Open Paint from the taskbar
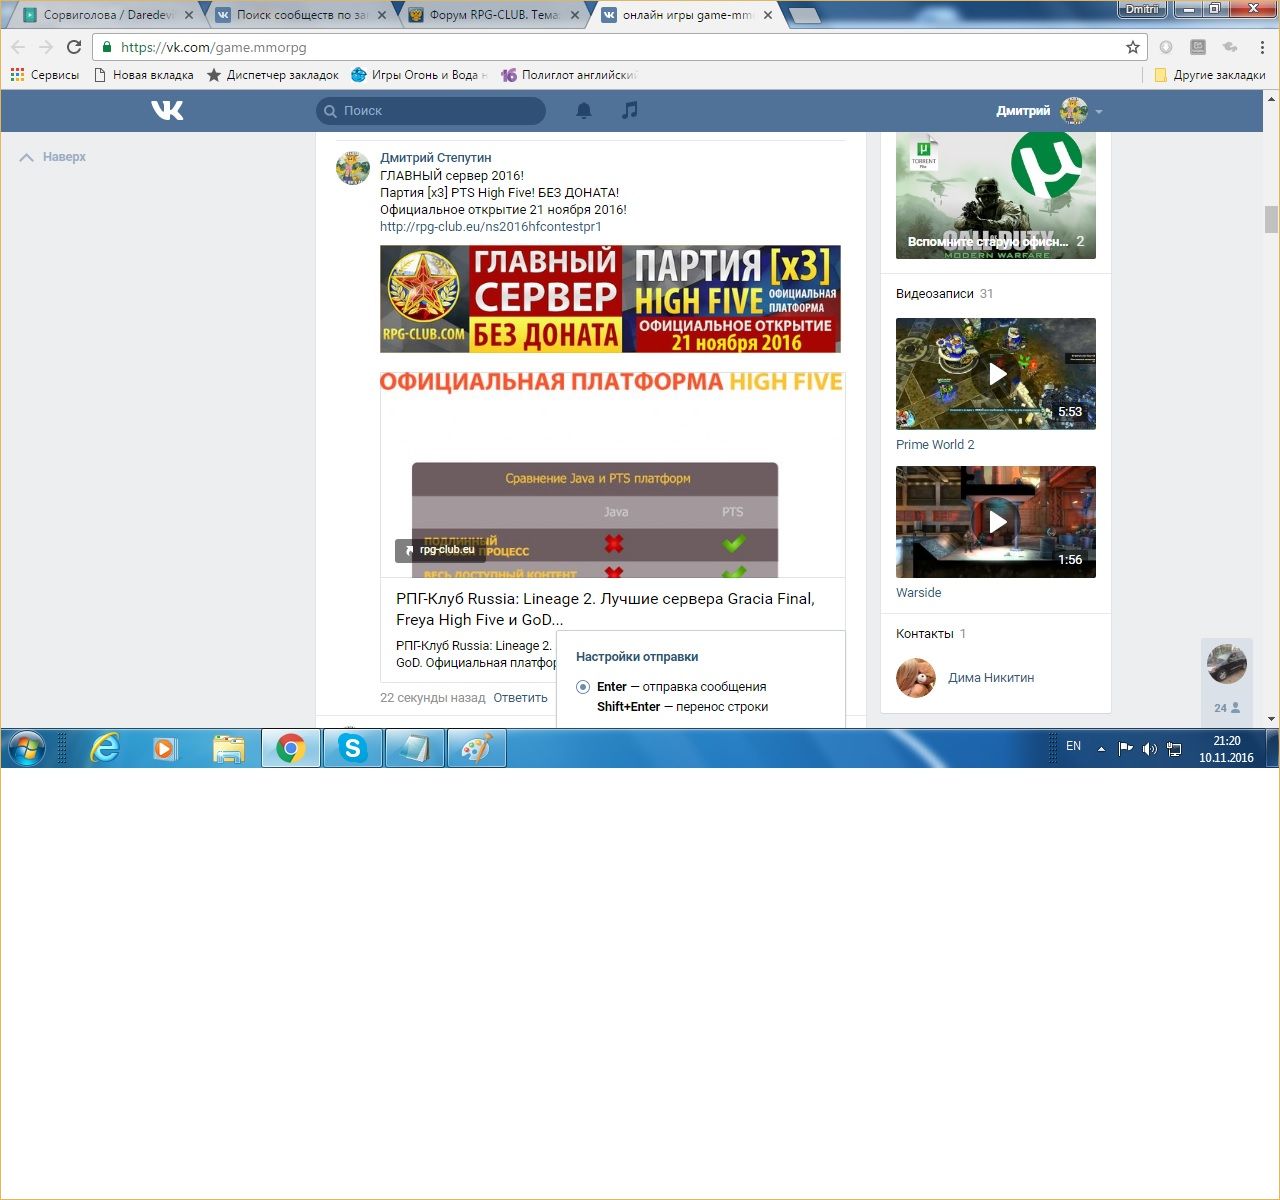Viewport: 1280px width, 1200px height. [477, 748]
